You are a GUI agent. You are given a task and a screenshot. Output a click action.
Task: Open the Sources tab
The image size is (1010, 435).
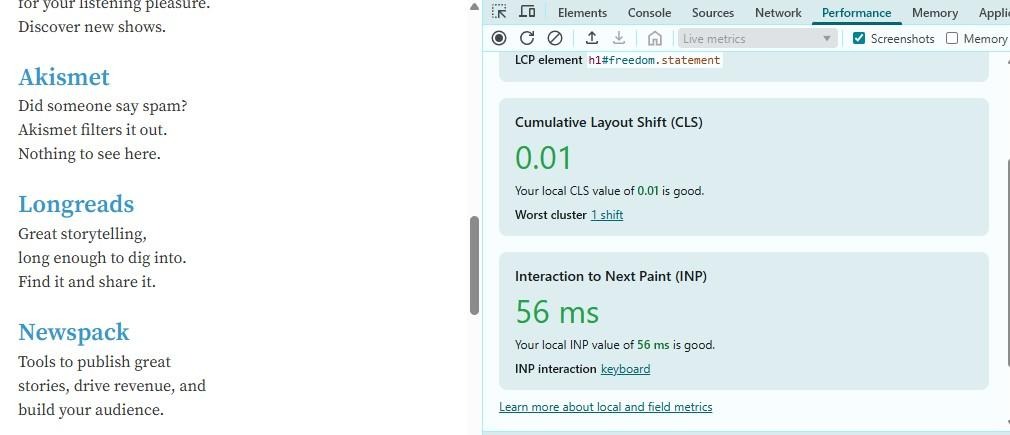coord(713,13)
